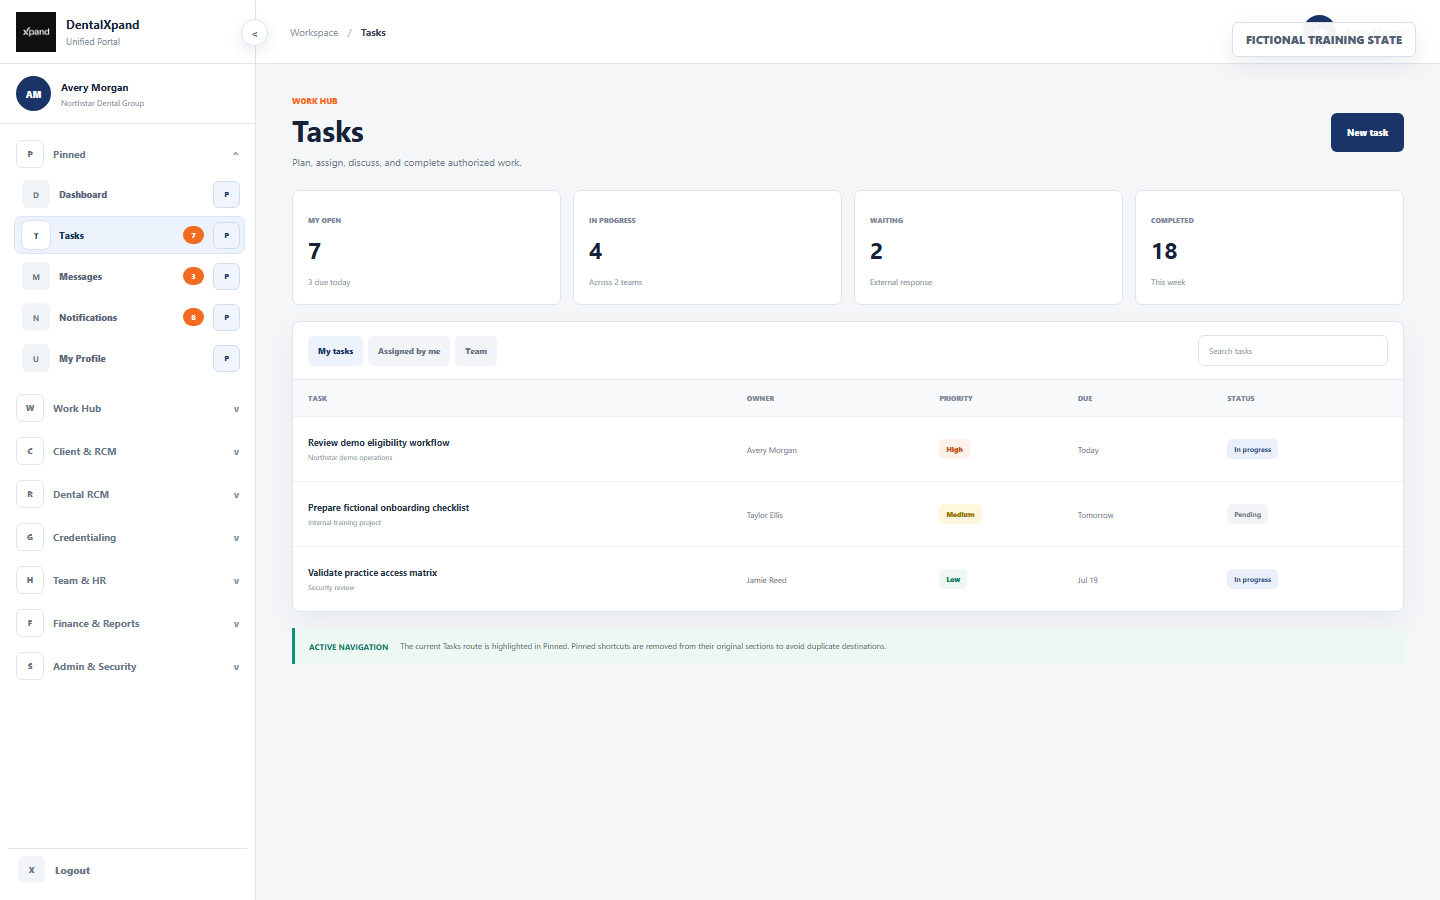1440x900 pixels.
Task: Click the Finance & Reports F icon
Action: (30, 623)
